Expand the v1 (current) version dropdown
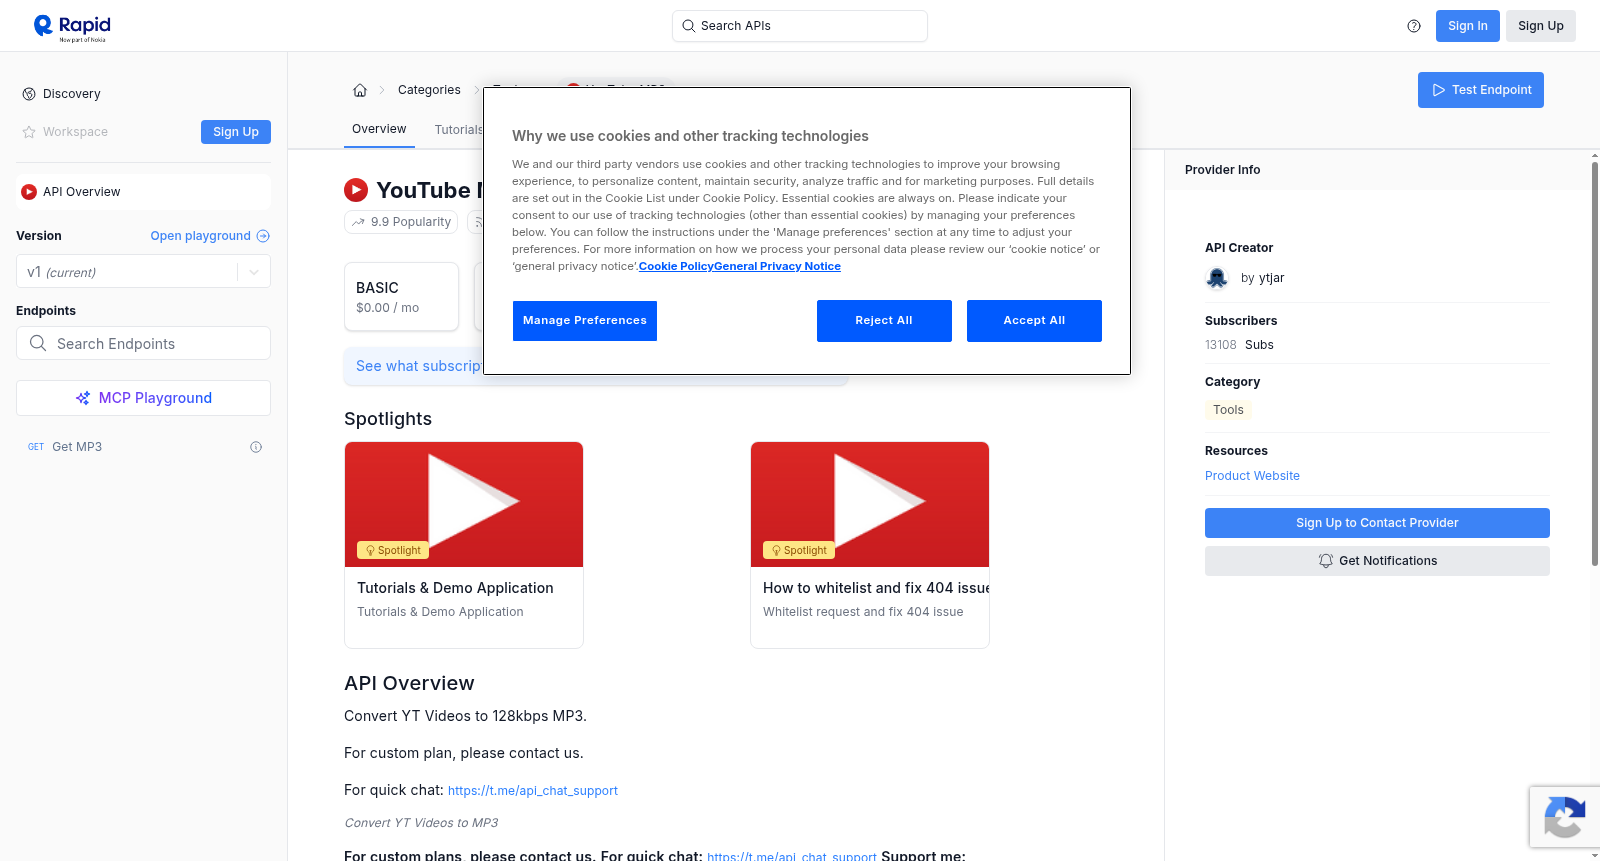Screen dimensions: 1600x861 click(x=143, y=272)
